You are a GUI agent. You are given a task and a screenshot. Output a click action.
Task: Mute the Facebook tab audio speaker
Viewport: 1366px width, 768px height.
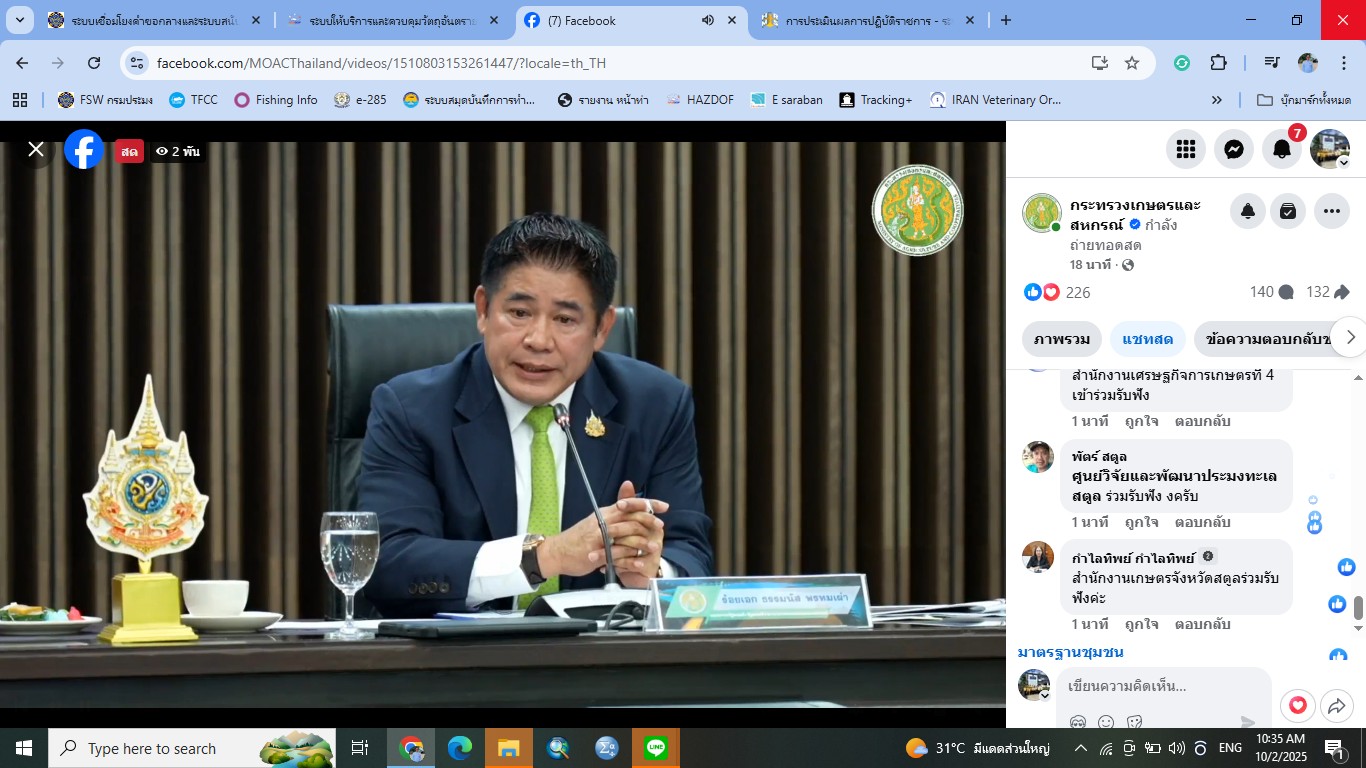(x=708, y=20)
